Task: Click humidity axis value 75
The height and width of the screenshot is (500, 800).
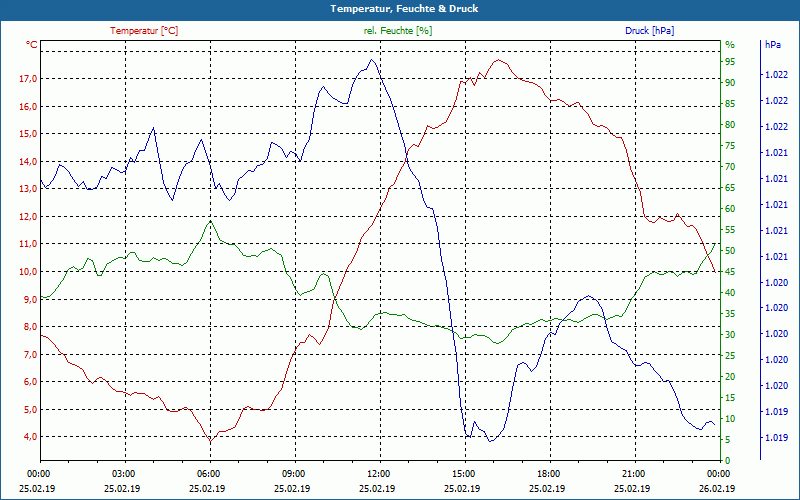Action: 730,146
